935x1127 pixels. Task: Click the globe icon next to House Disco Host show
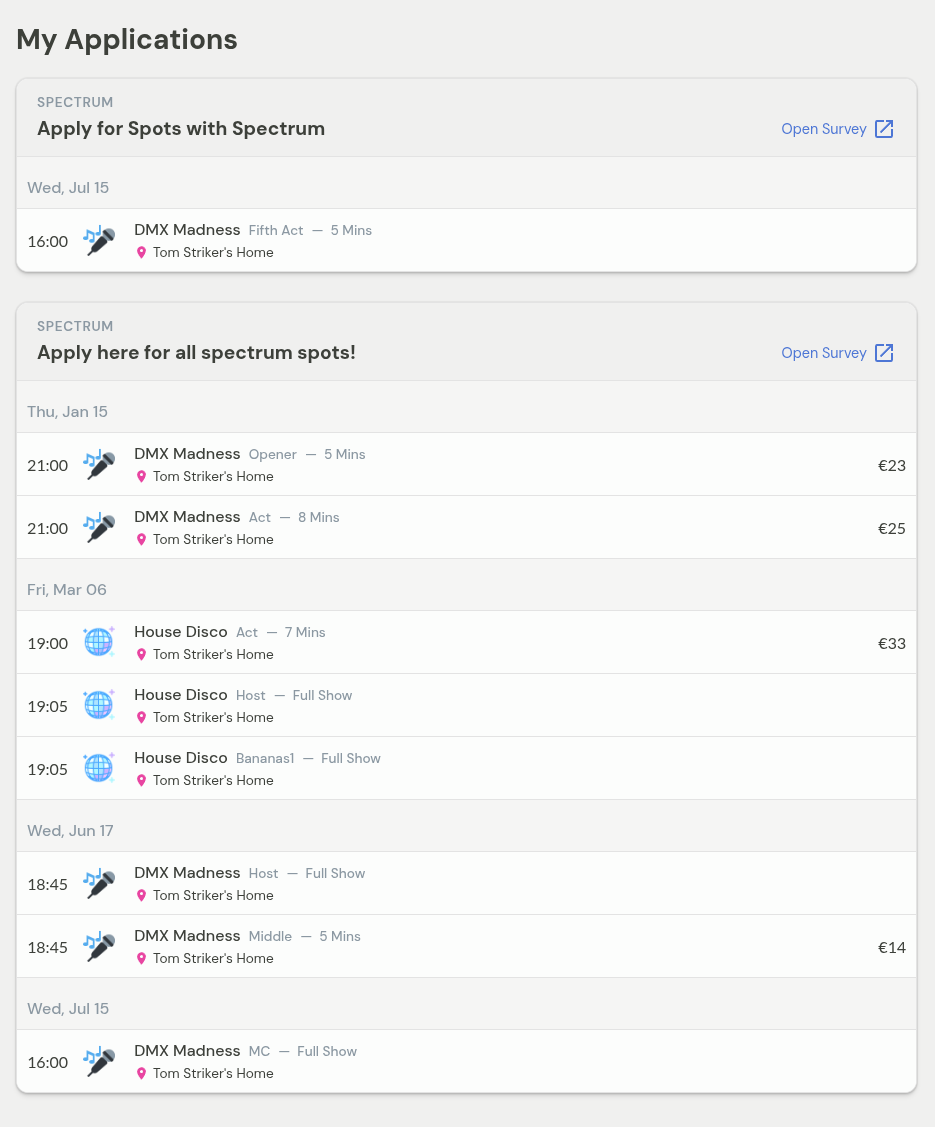pyautogui.click(x=99, y=705)
